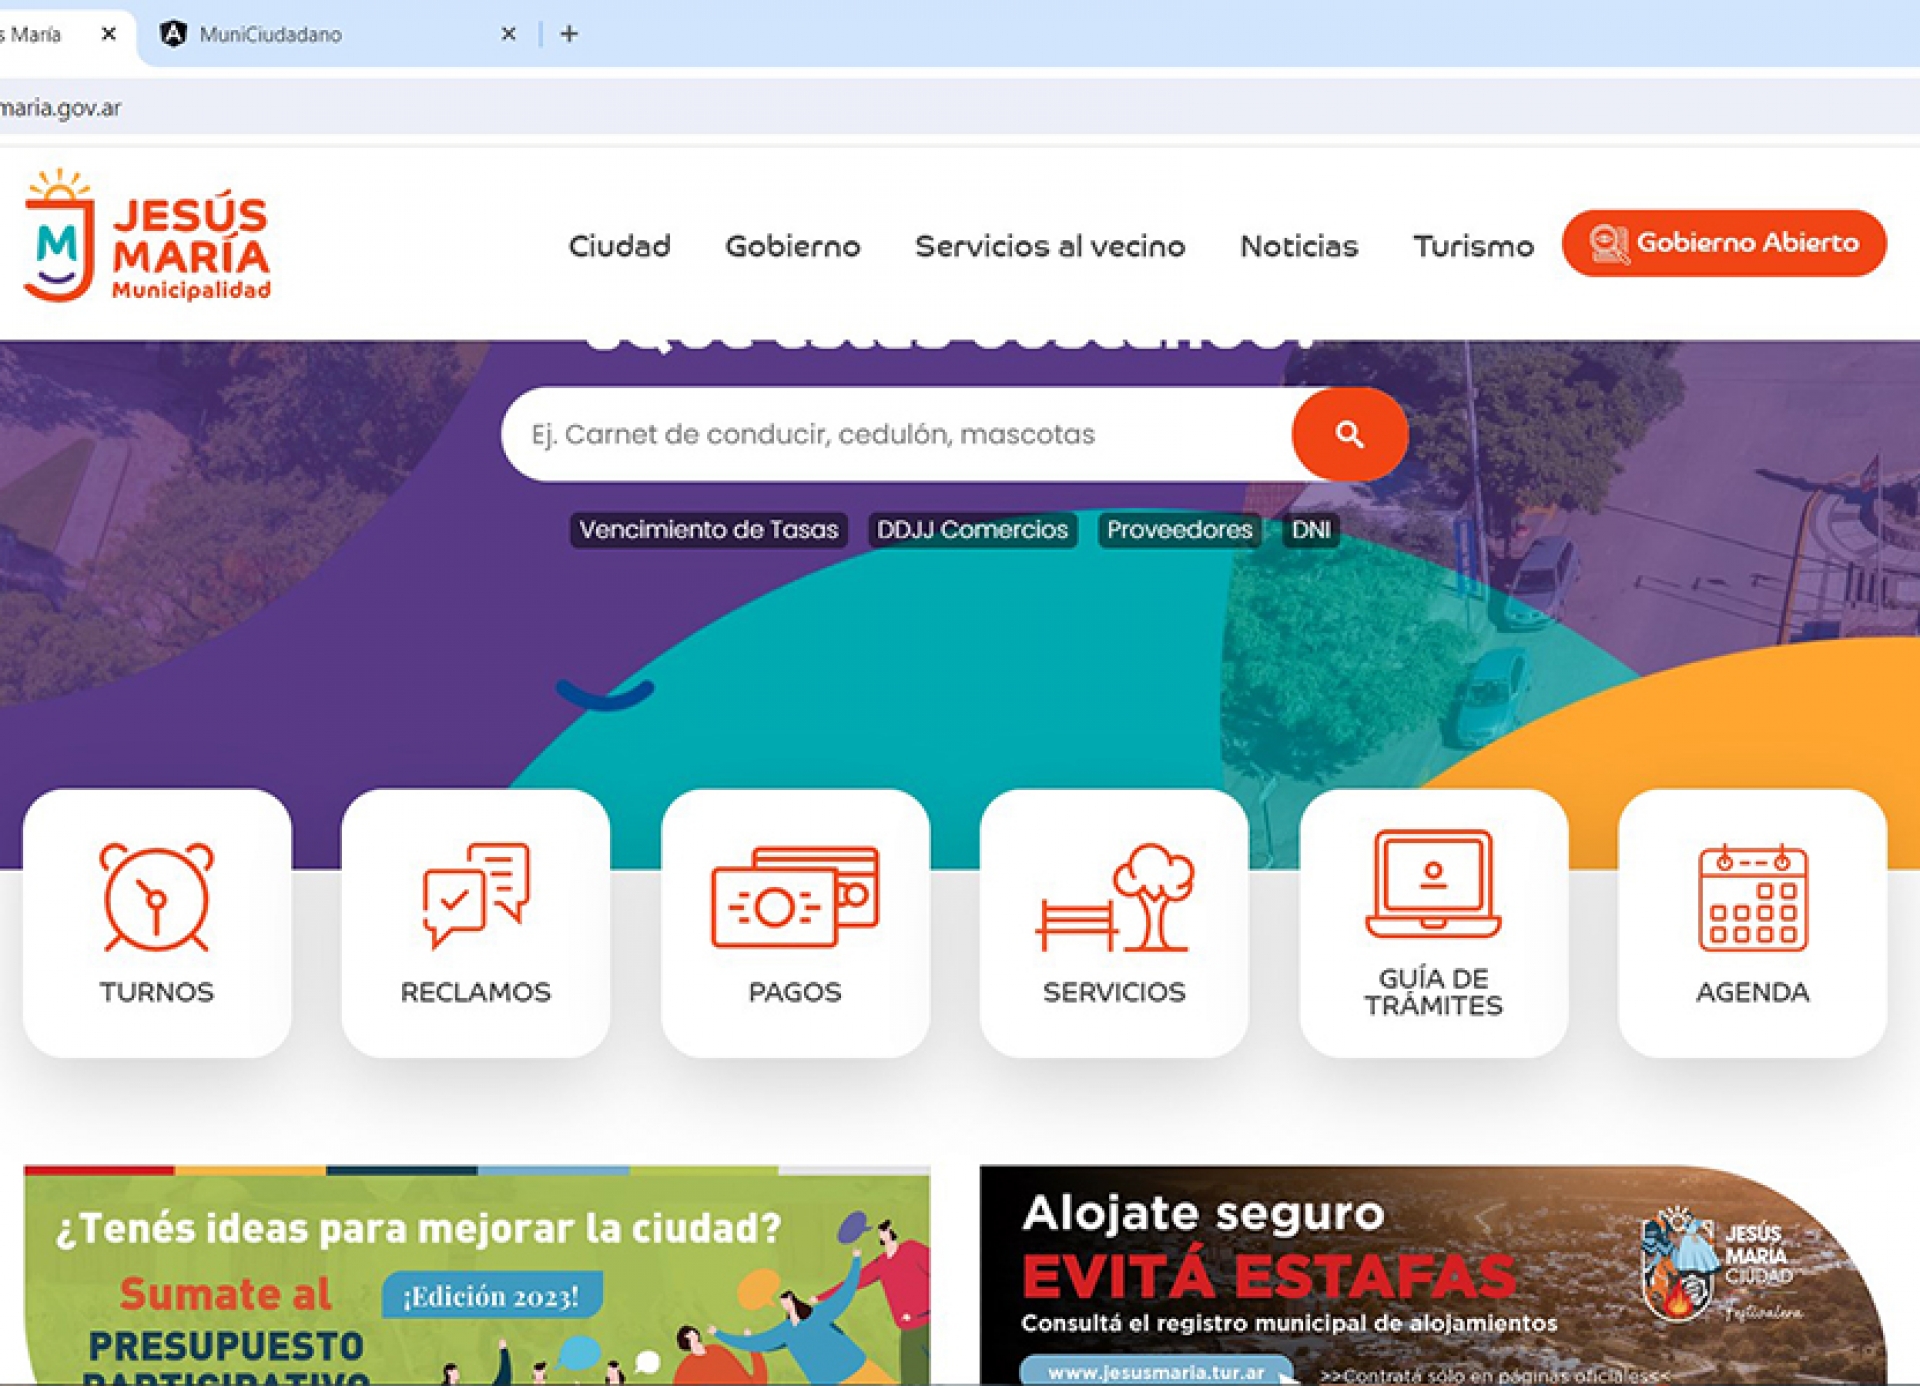The image size is (1920, 1386).
Task: Open the PAGOS money tile
Action: [795, 922]
